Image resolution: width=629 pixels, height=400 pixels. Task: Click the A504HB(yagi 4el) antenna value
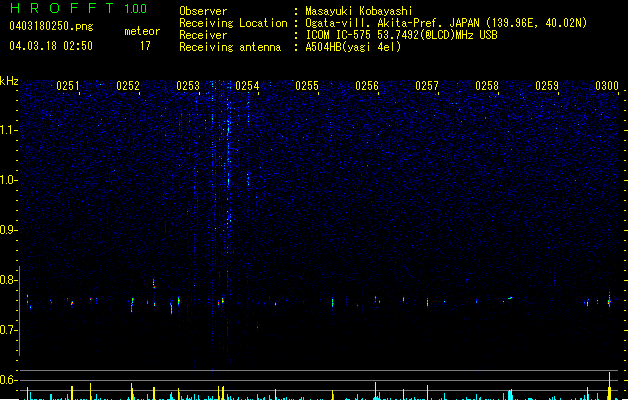353,47
